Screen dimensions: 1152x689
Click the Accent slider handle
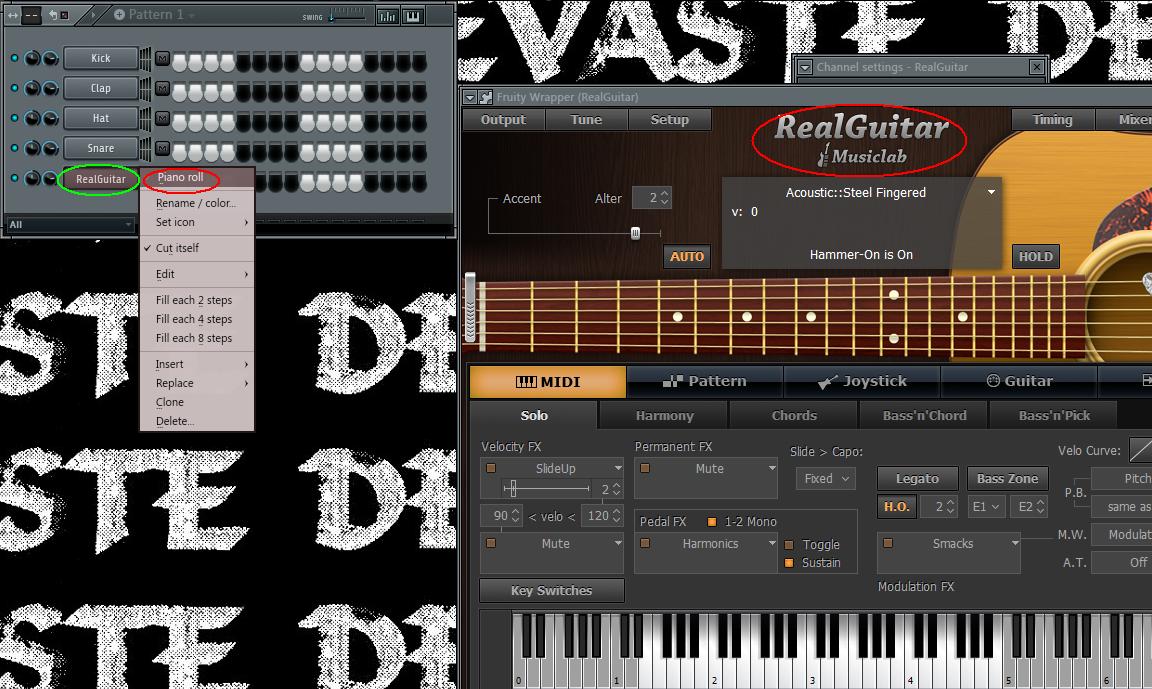point(636,234)
